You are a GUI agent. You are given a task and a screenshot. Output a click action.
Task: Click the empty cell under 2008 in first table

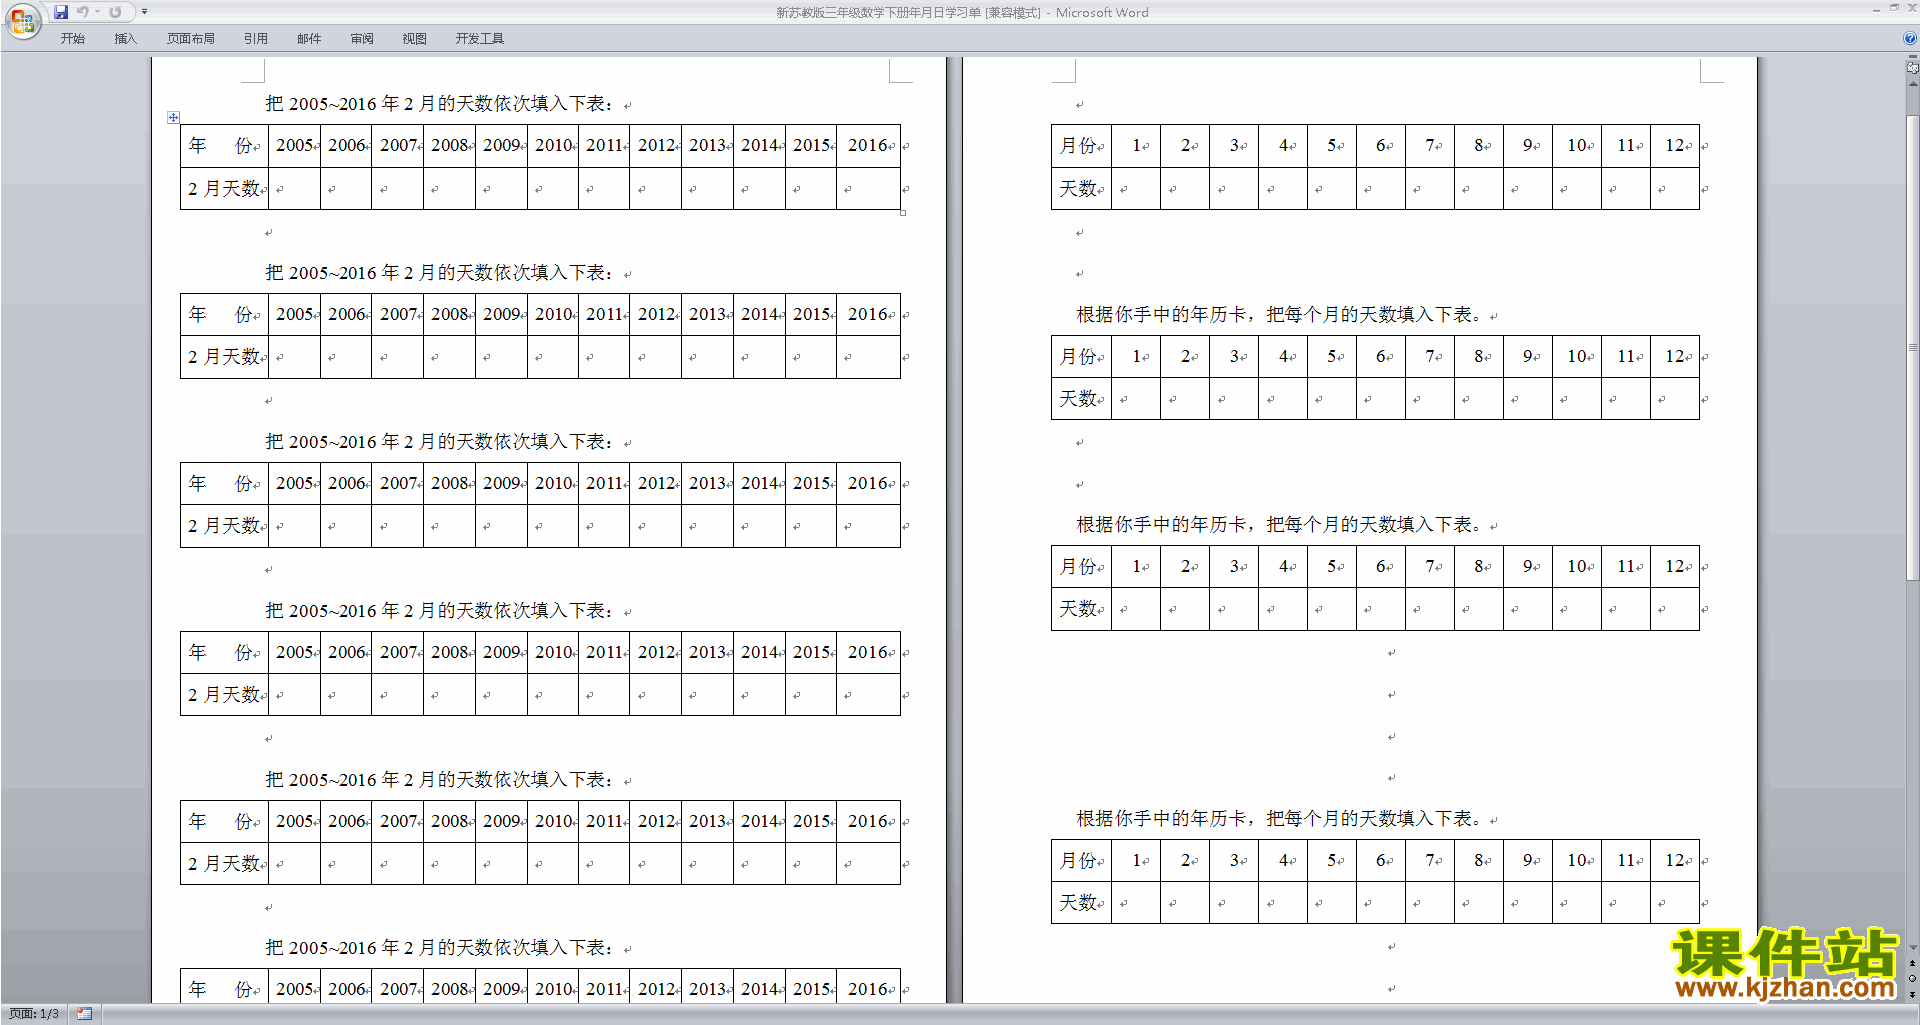(449, 188)
